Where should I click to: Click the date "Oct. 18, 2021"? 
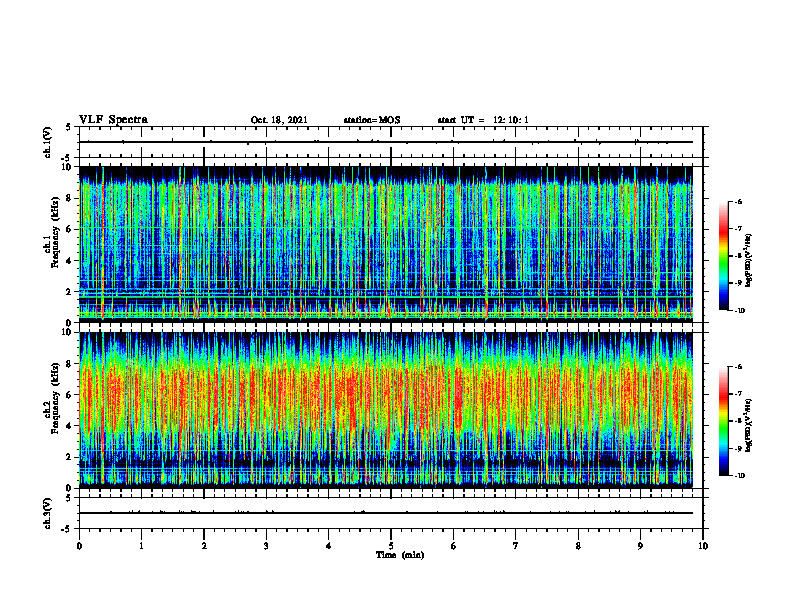tap(279, 120)
